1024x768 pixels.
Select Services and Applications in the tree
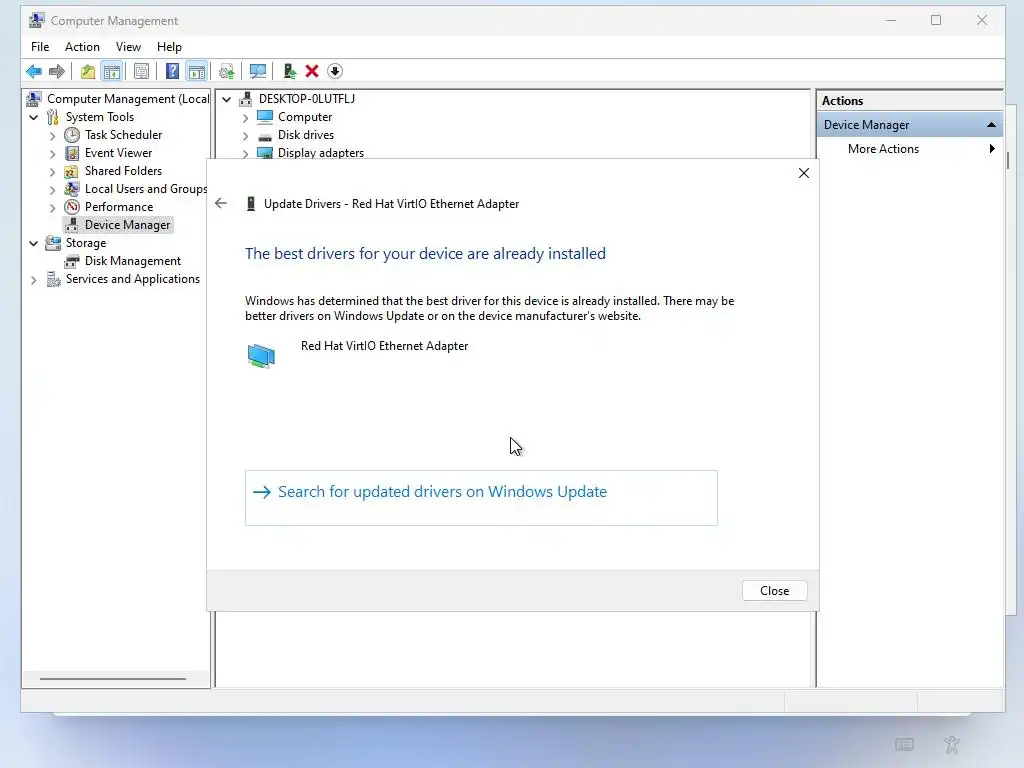point(133,279)
